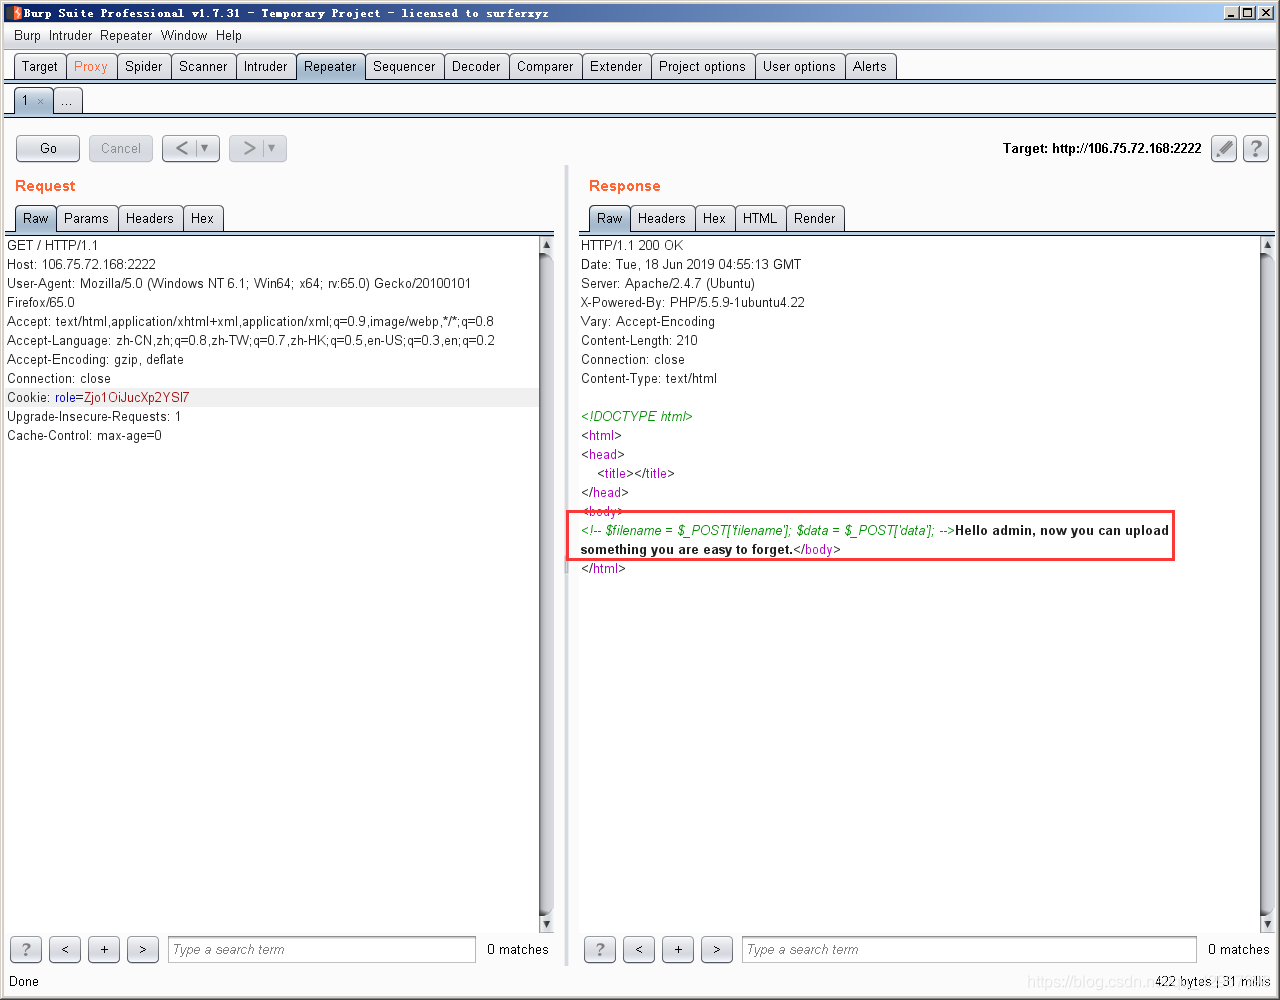Edit target using the pencil icon

click(x=1224, y=149)
